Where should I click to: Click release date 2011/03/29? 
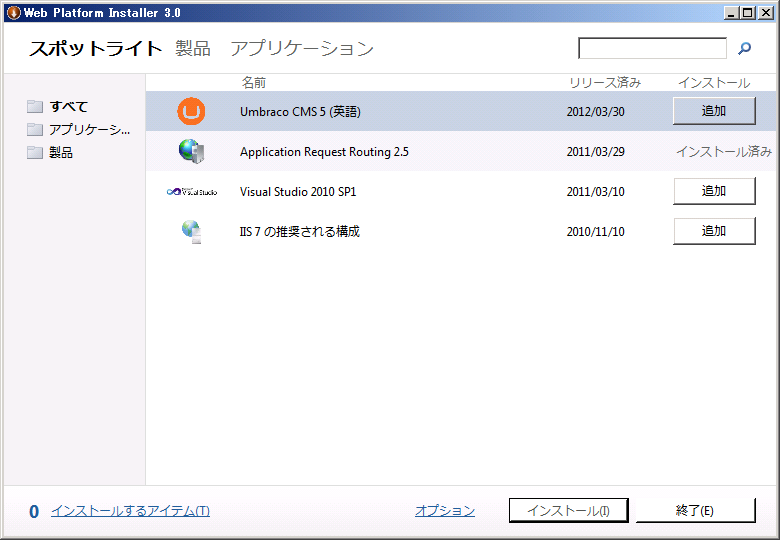tap(595, 152)
